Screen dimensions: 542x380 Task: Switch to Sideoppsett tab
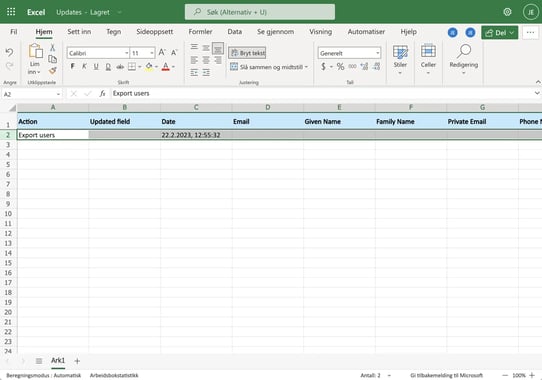(155, 32)
